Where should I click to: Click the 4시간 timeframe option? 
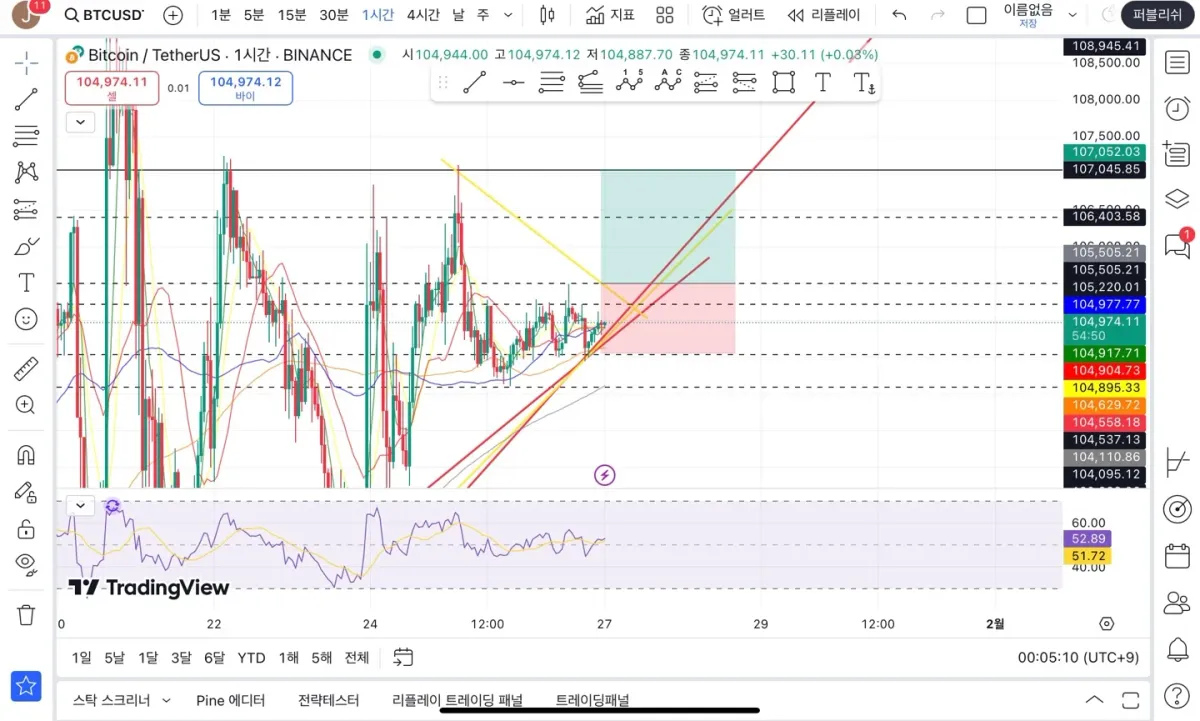coord(423,15)
